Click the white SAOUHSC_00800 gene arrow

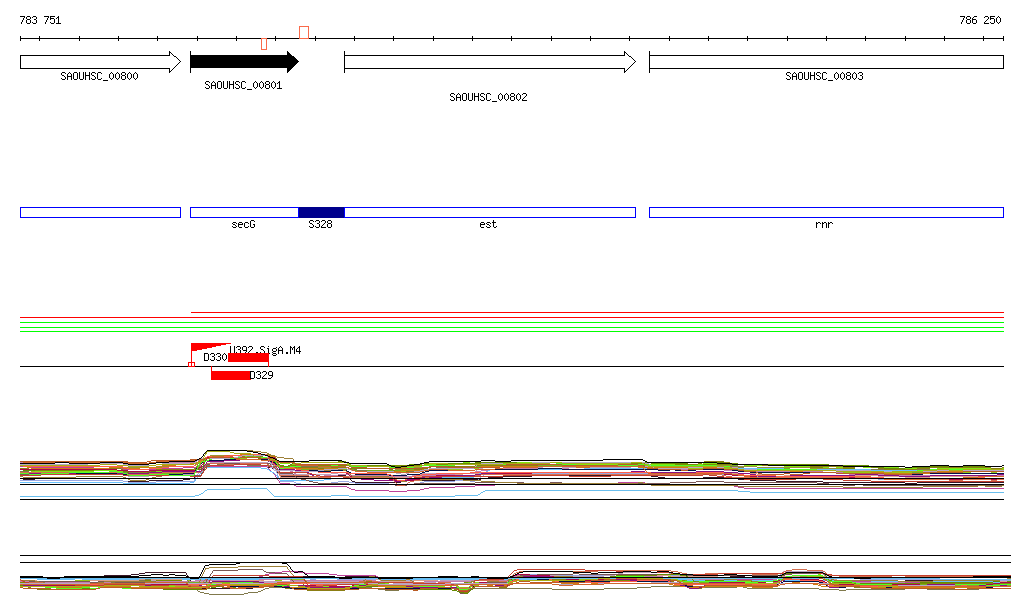click(x=100, y=62)
